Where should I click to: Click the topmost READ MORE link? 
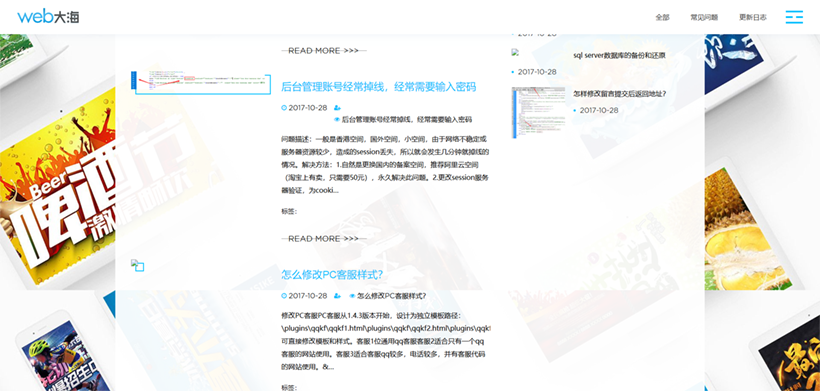(324, 51)
